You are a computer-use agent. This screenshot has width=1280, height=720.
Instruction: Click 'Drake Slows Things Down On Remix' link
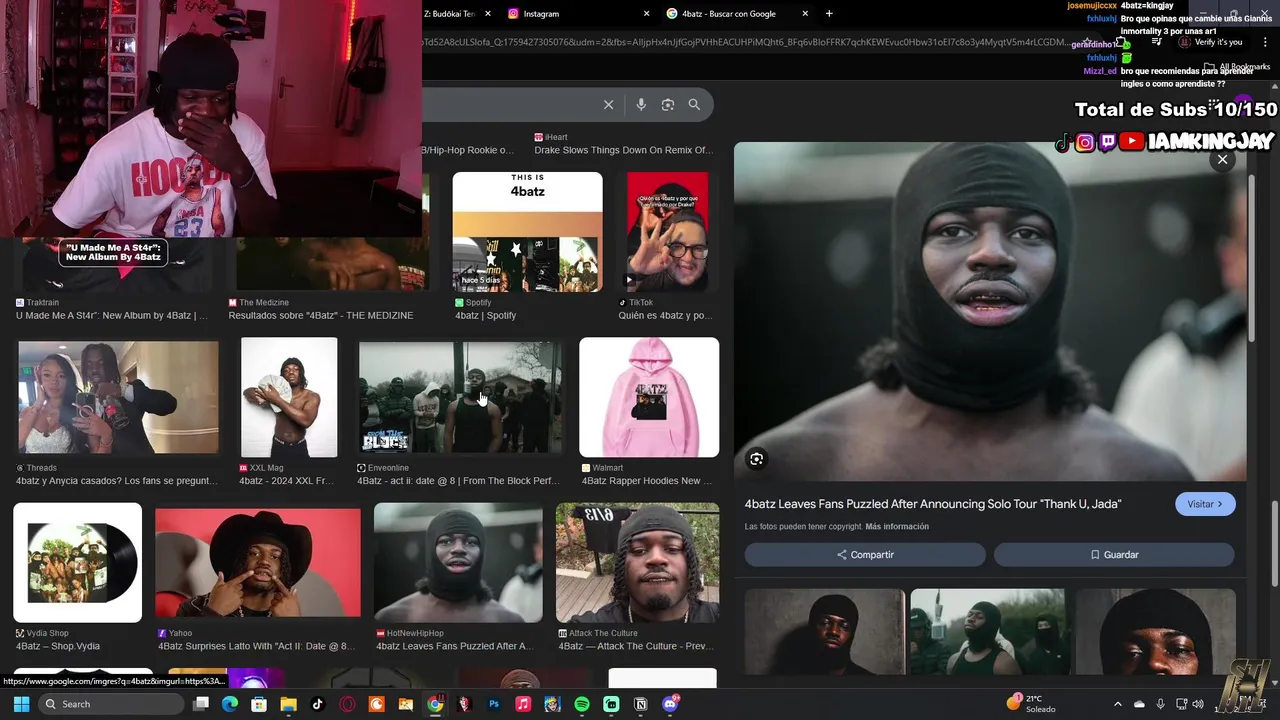(x=624, y=150)
